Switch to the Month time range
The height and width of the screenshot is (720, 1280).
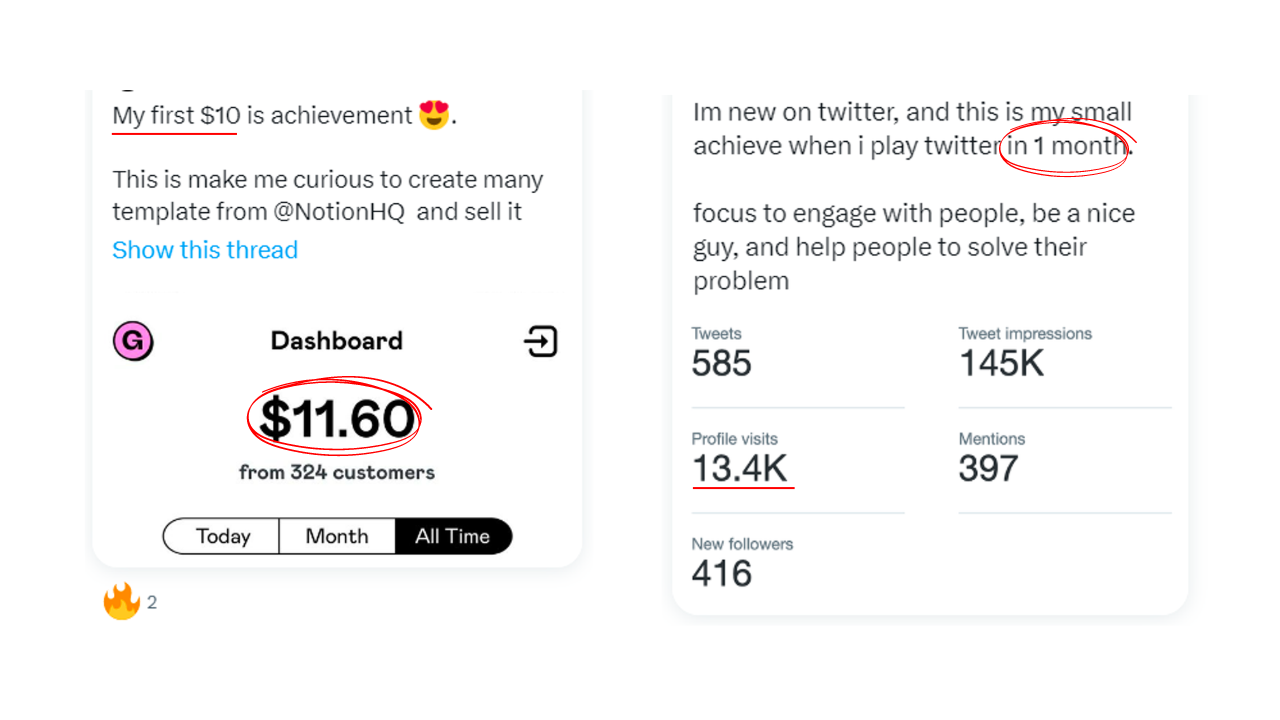point(337,536)
